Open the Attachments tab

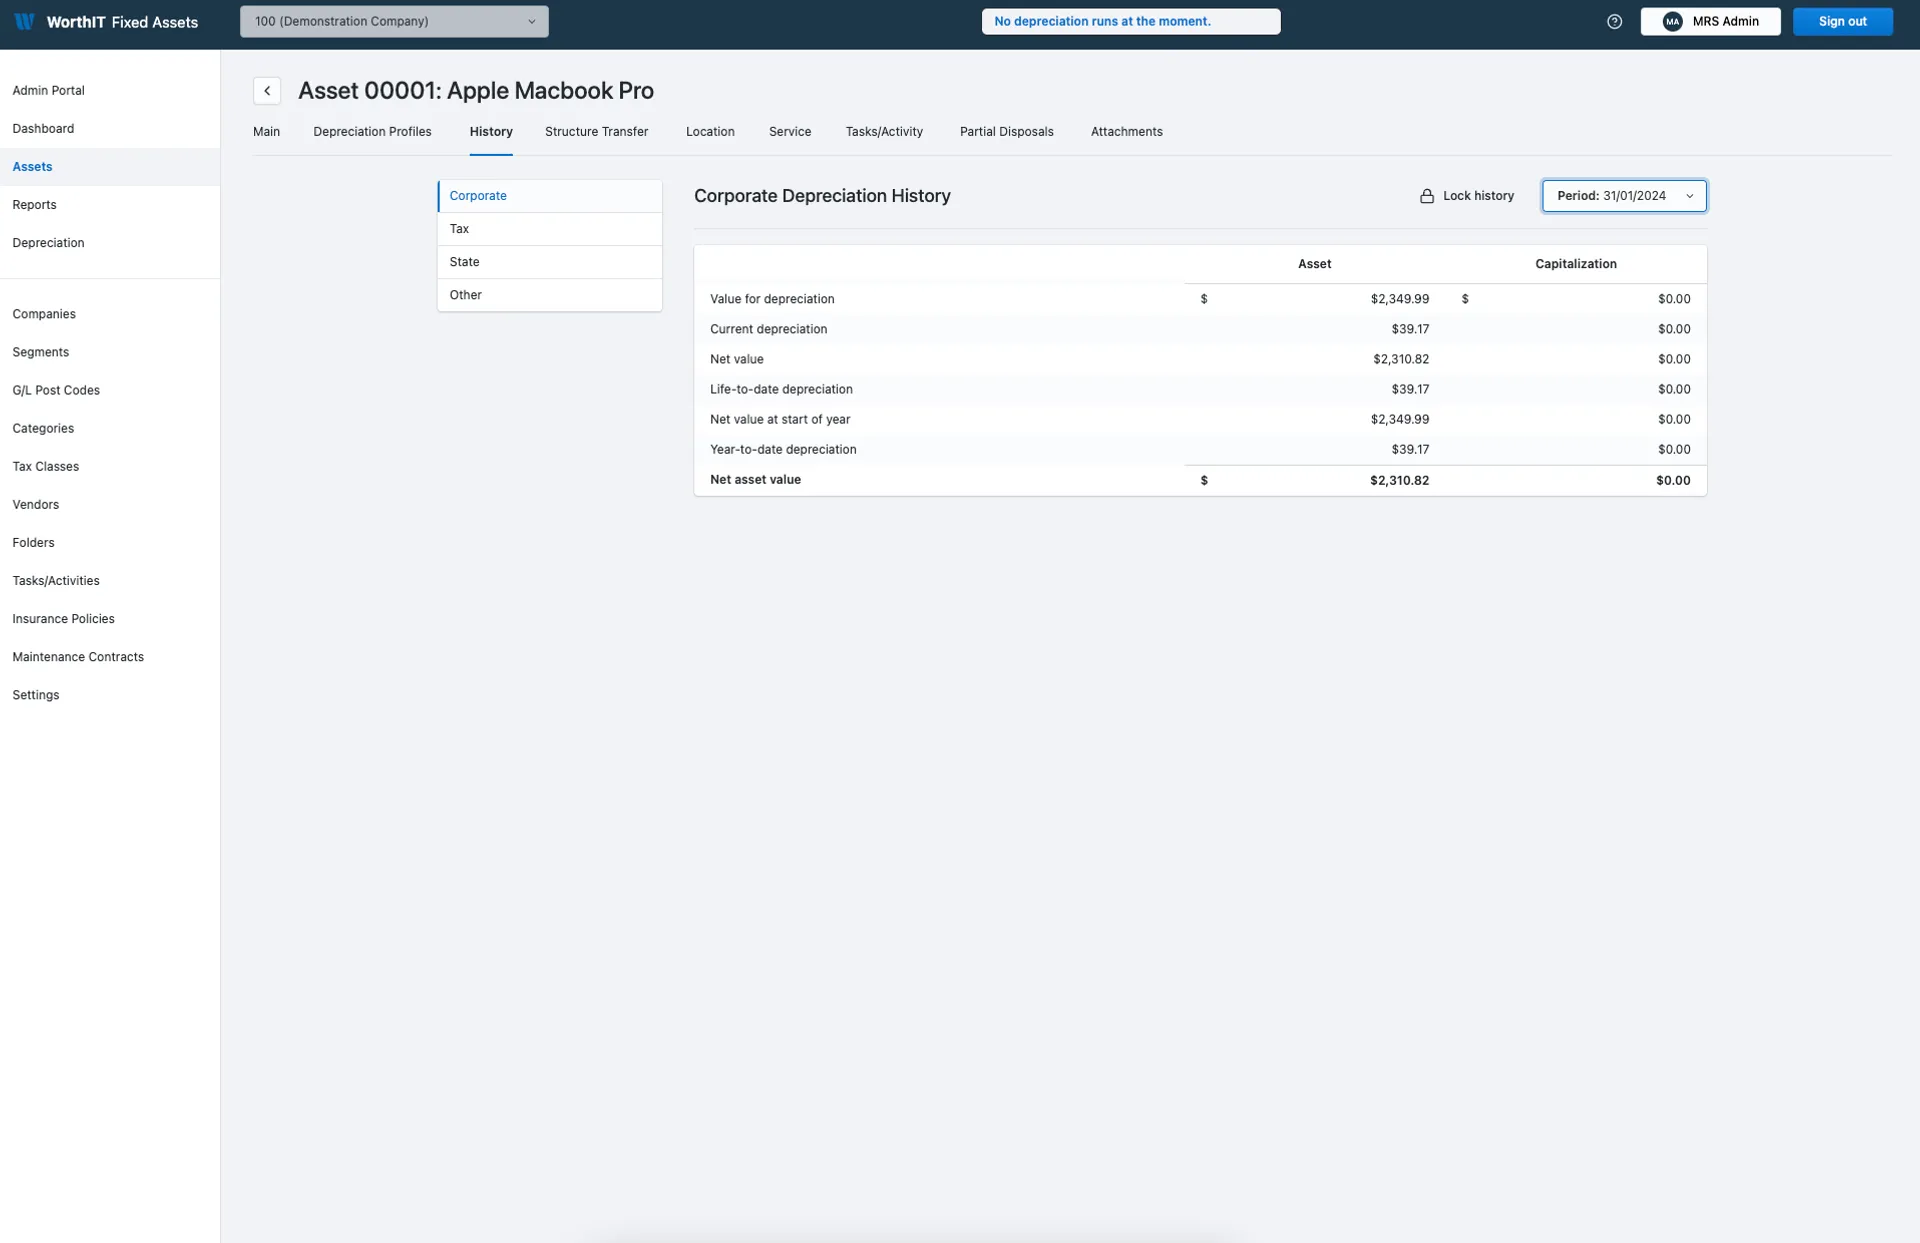(1126, 132)
